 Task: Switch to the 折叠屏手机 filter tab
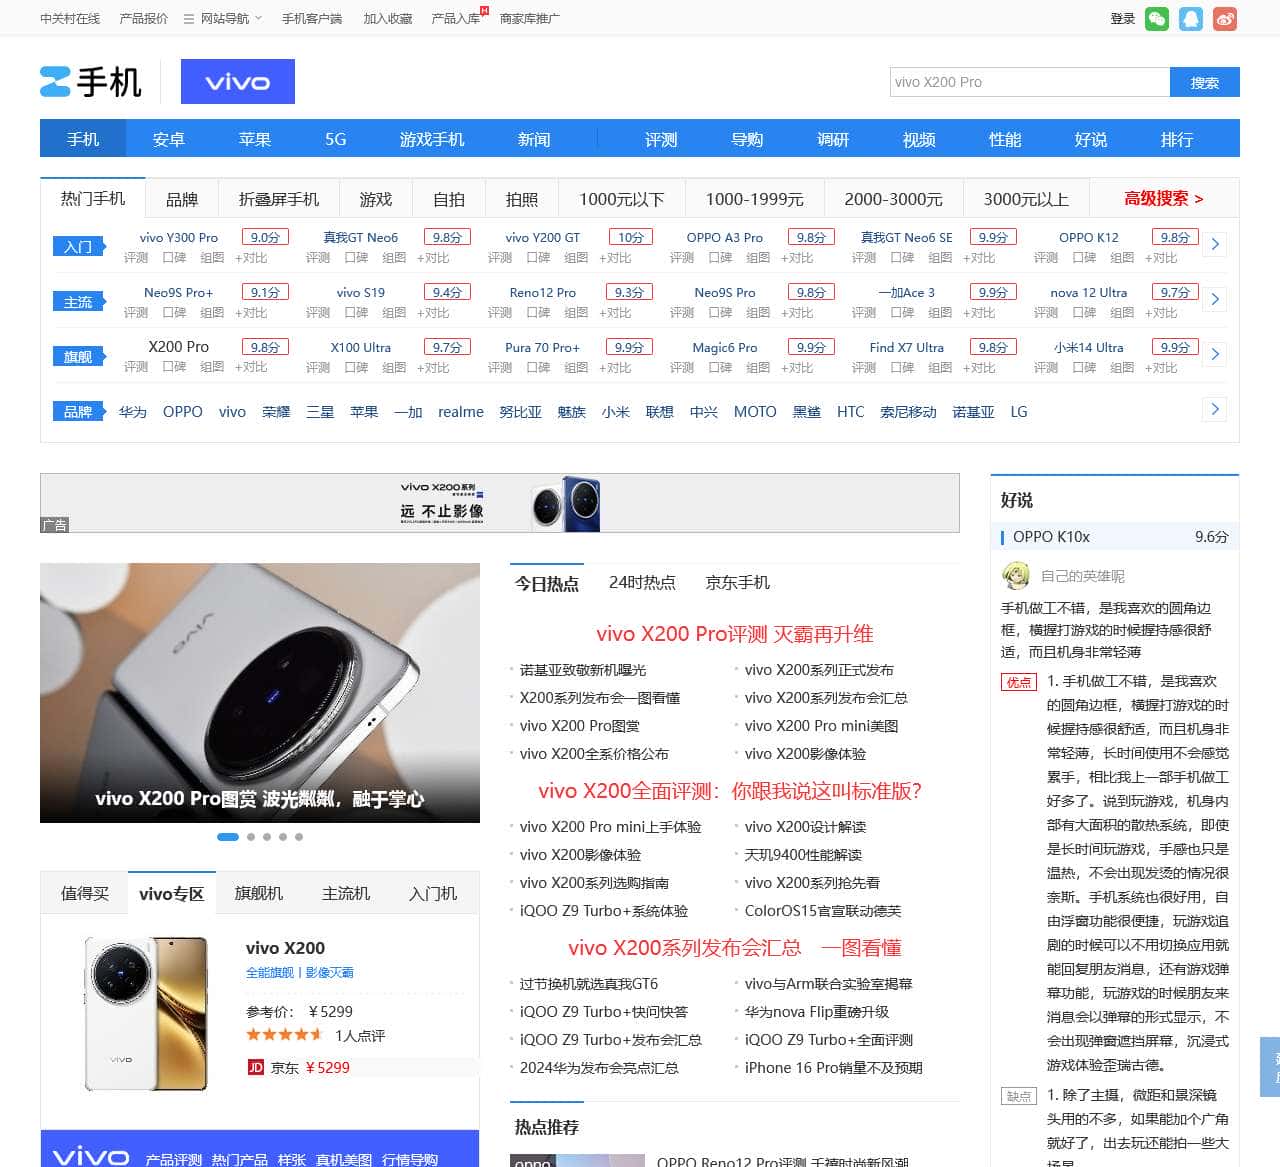point(279,199)
